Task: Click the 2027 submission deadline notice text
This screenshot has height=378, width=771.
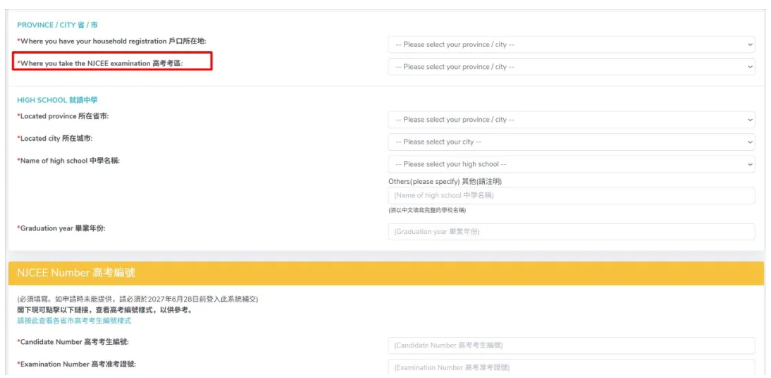Action: (x=138, y=299)
